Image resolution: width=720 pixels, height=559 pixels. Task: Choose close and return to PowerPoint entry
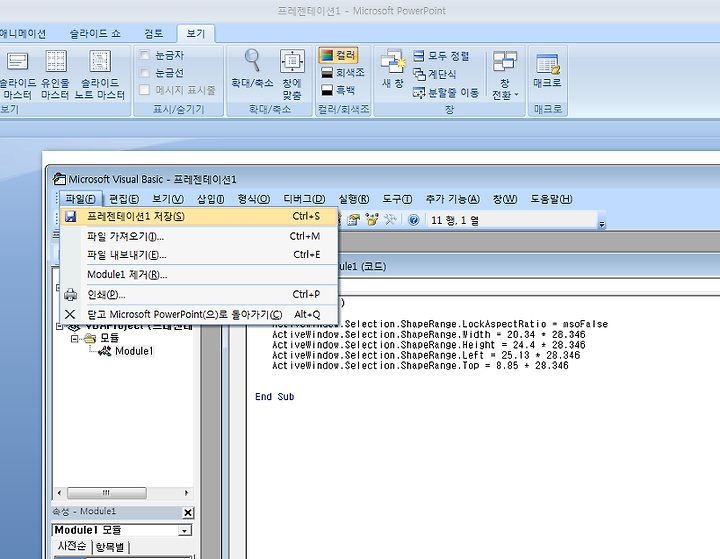click(x=199, y=315)
